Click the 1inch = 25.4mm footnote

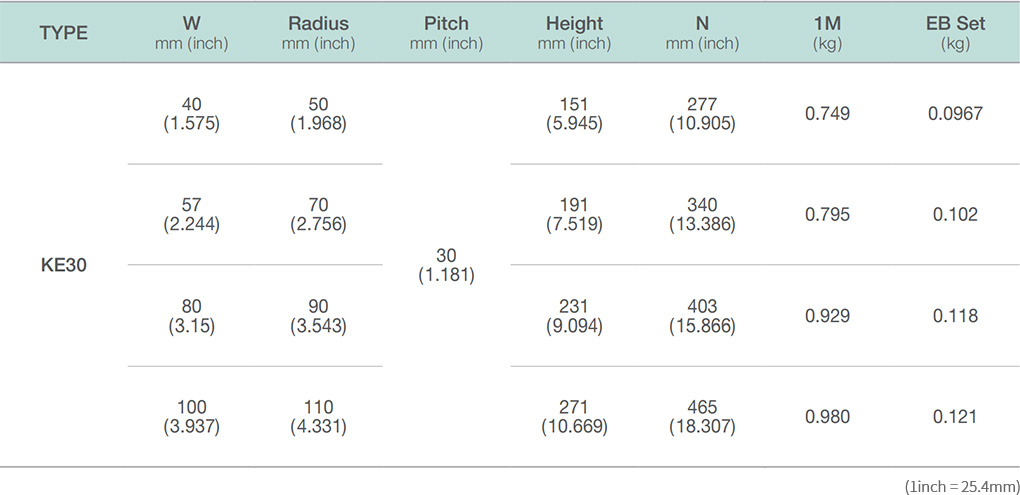point(962,486)
